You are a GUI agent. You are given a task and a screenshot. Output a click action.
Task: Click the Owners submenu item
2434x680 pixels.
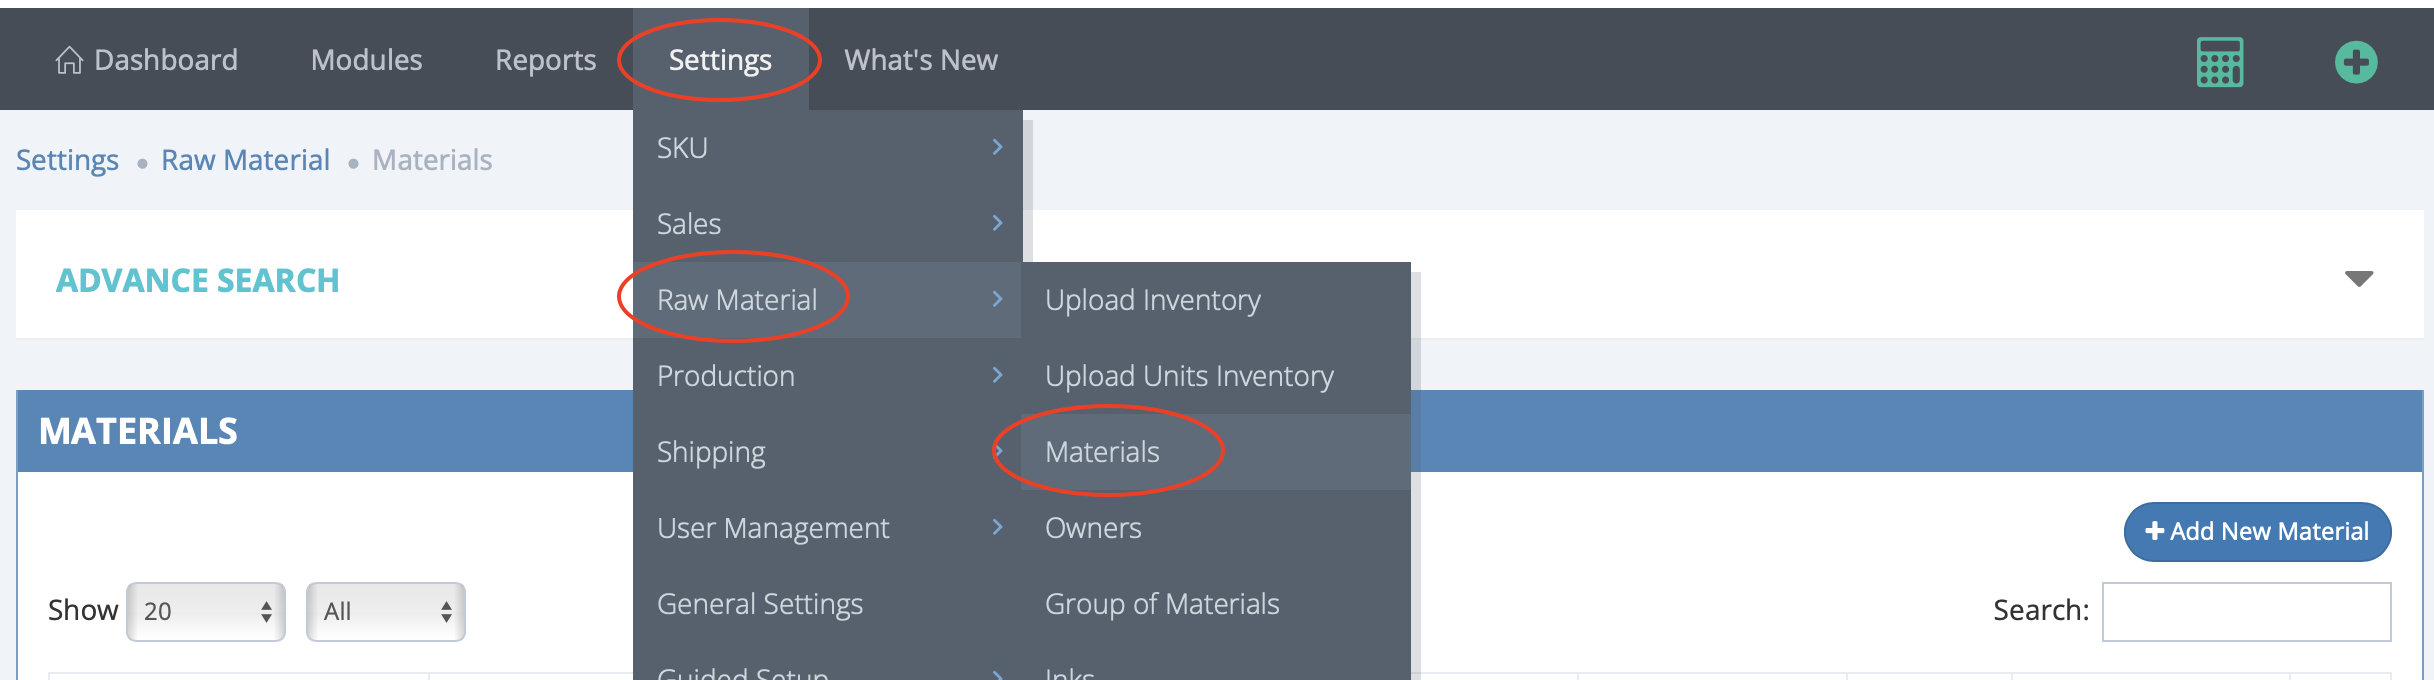click(1093, 528)
